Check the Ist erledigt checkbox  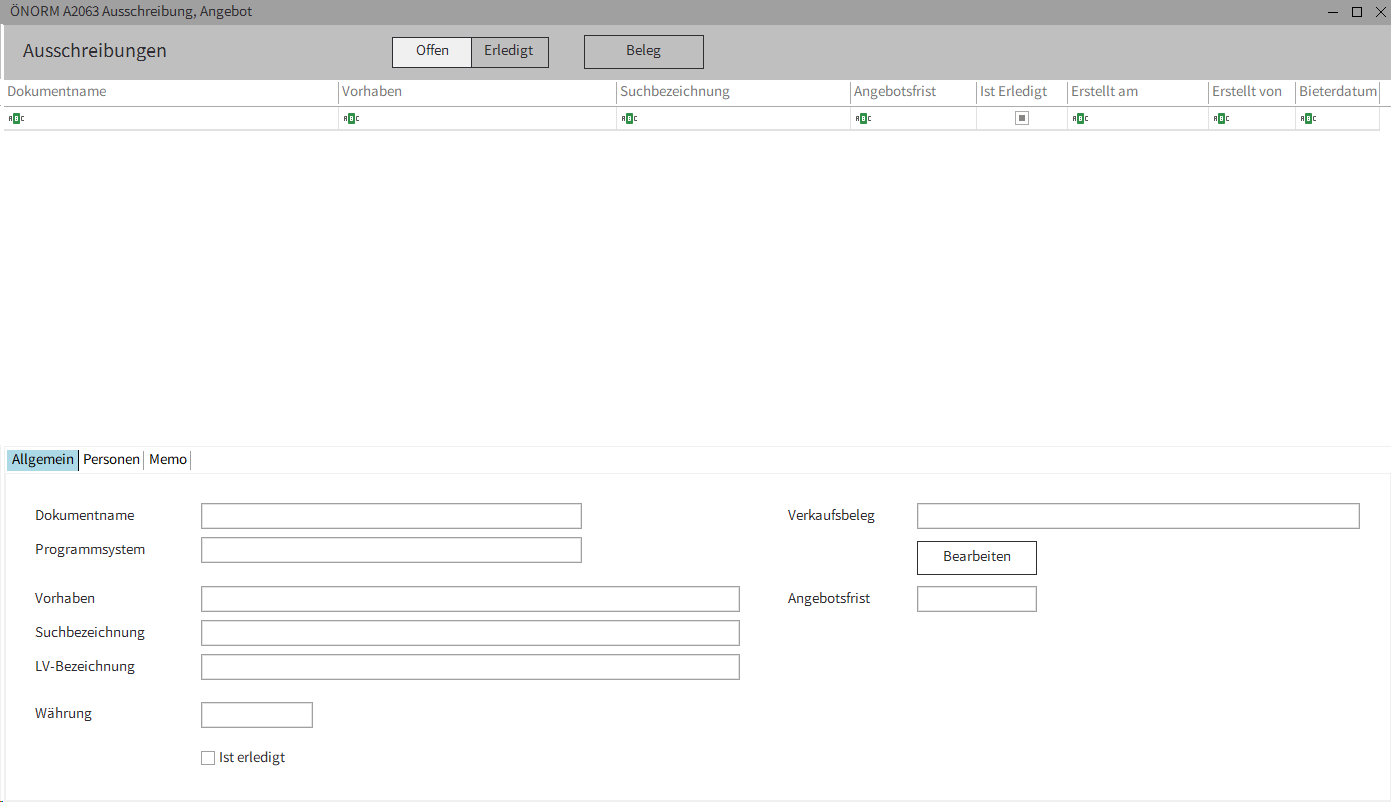pos(208,758)
